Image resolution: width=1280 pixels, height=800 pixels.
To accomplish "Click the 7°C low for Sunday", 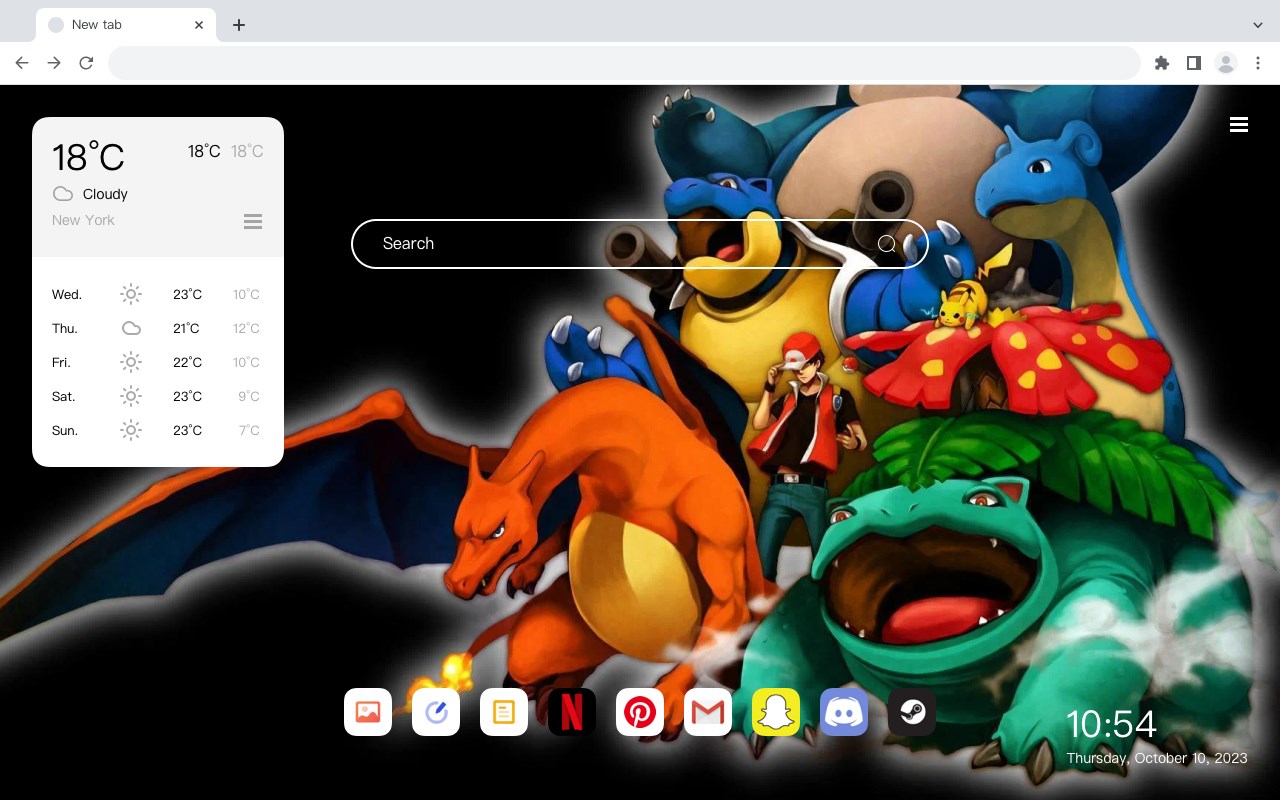I will click(249, 431).
